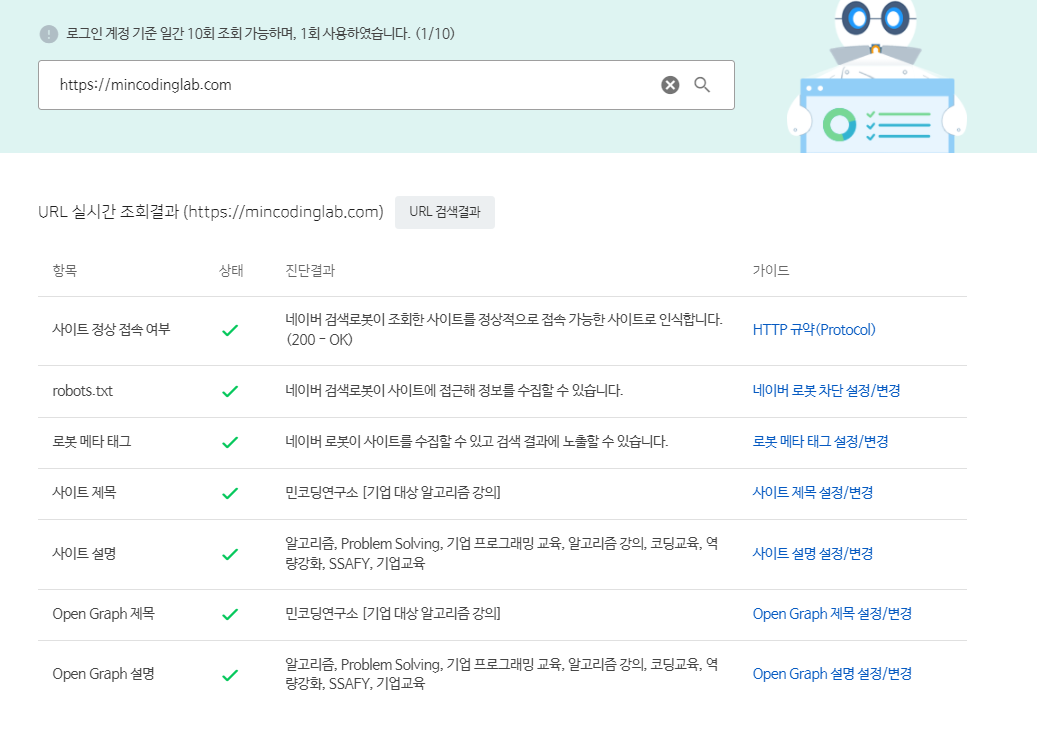
Task: Open Open Graph 설명 설정/변경 link
Action: pyautogui.click(x=832, y=673)
